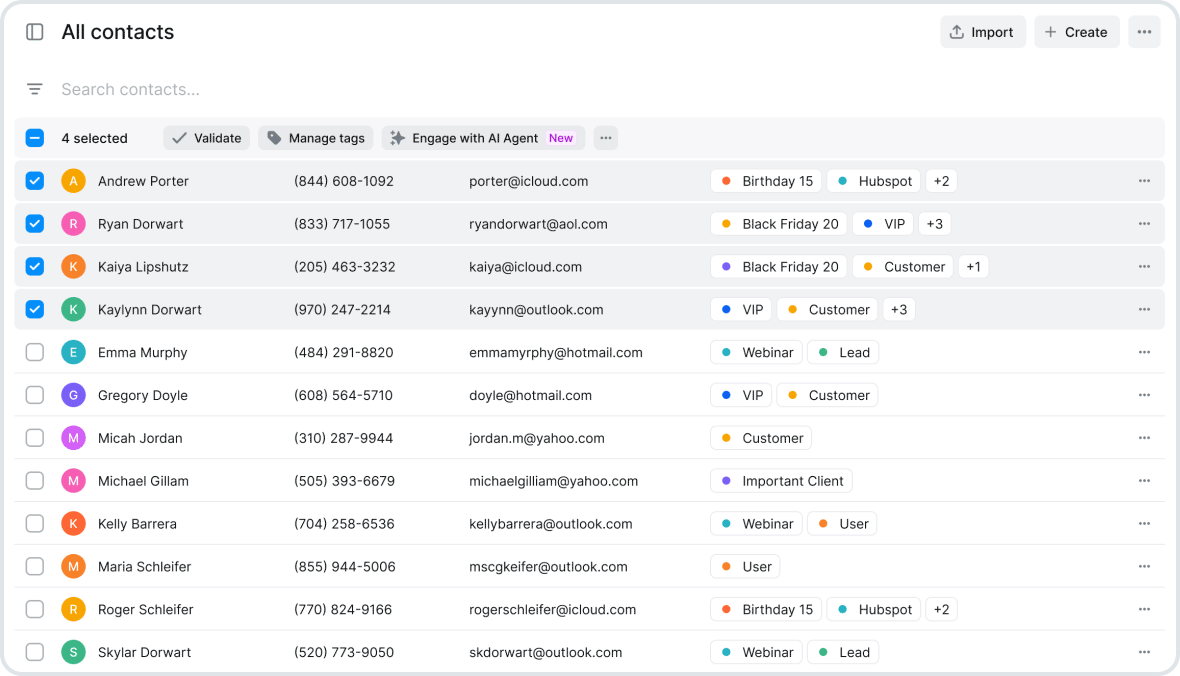Click the Create button
Screen dimensions: 1180x676
click(x=1076, y=31)
